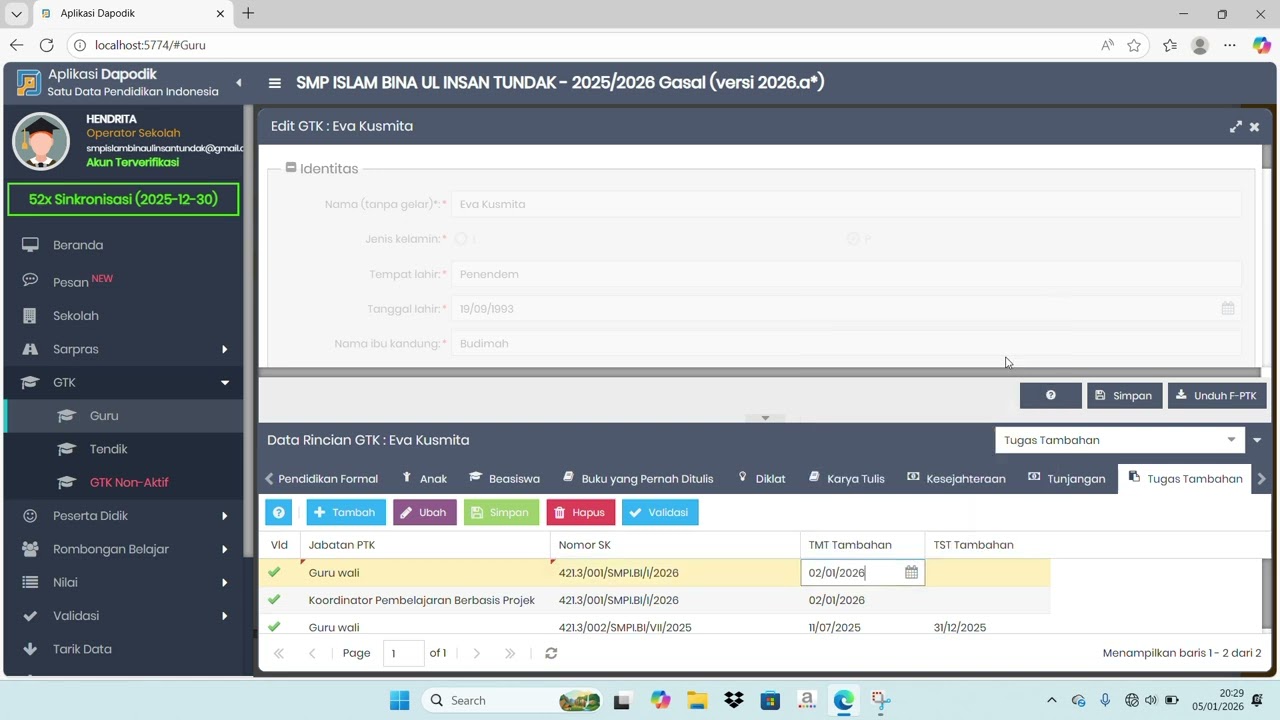Expand the Sarpras menu
The height and width of the screenshot is (720, 1280).
[125, 349]
